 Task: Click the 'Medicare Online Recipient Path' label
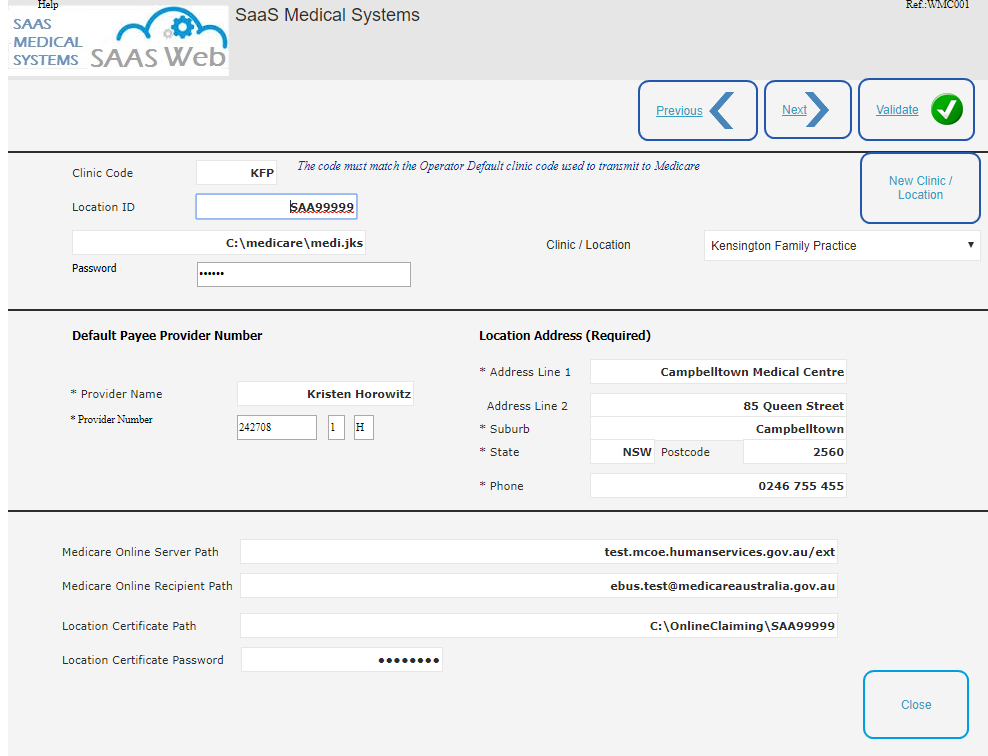[147, 587]
